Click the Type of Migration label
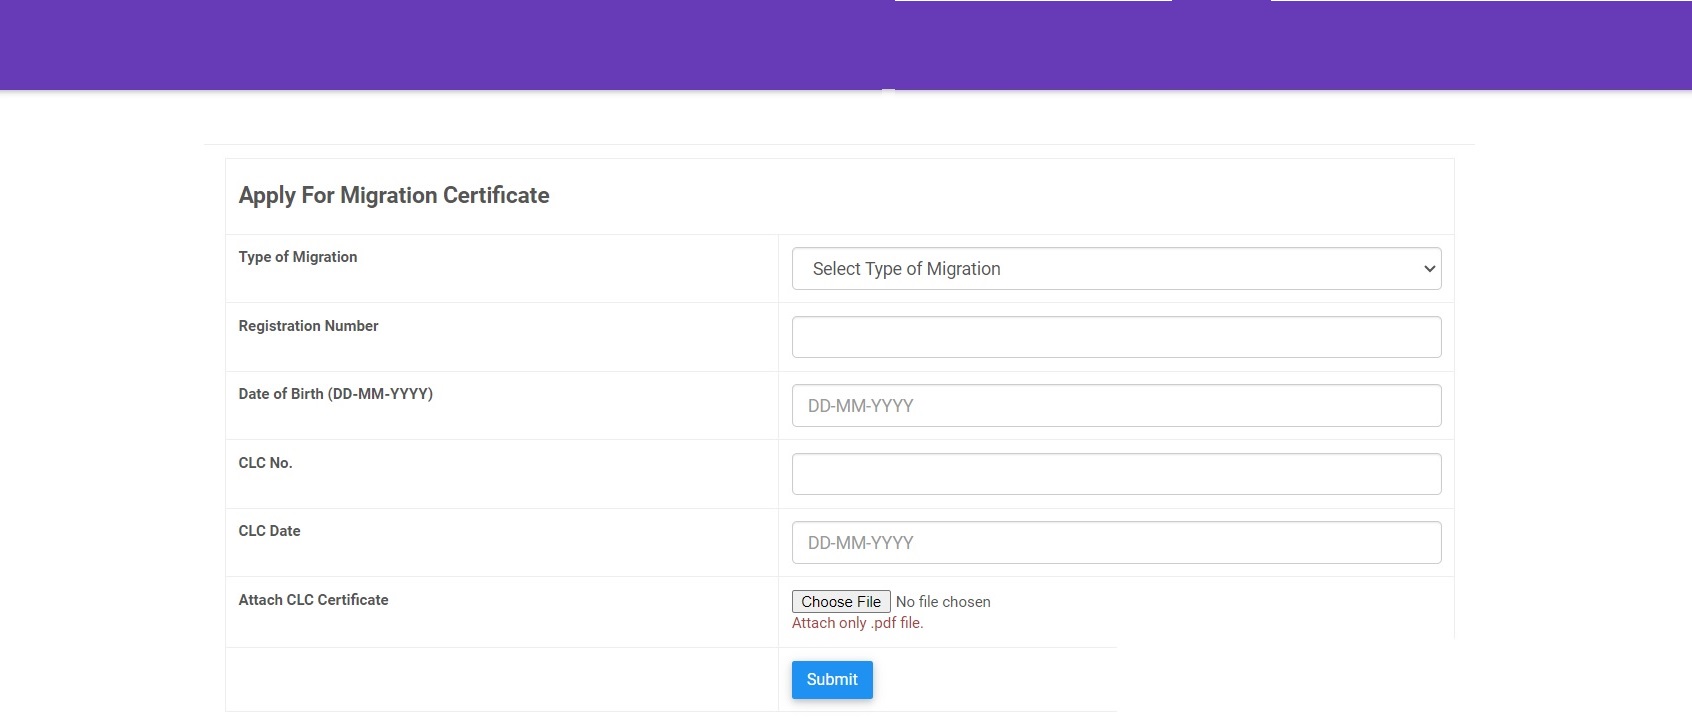The height and width of the screenshot is (728, 1692). click(298, 257)
